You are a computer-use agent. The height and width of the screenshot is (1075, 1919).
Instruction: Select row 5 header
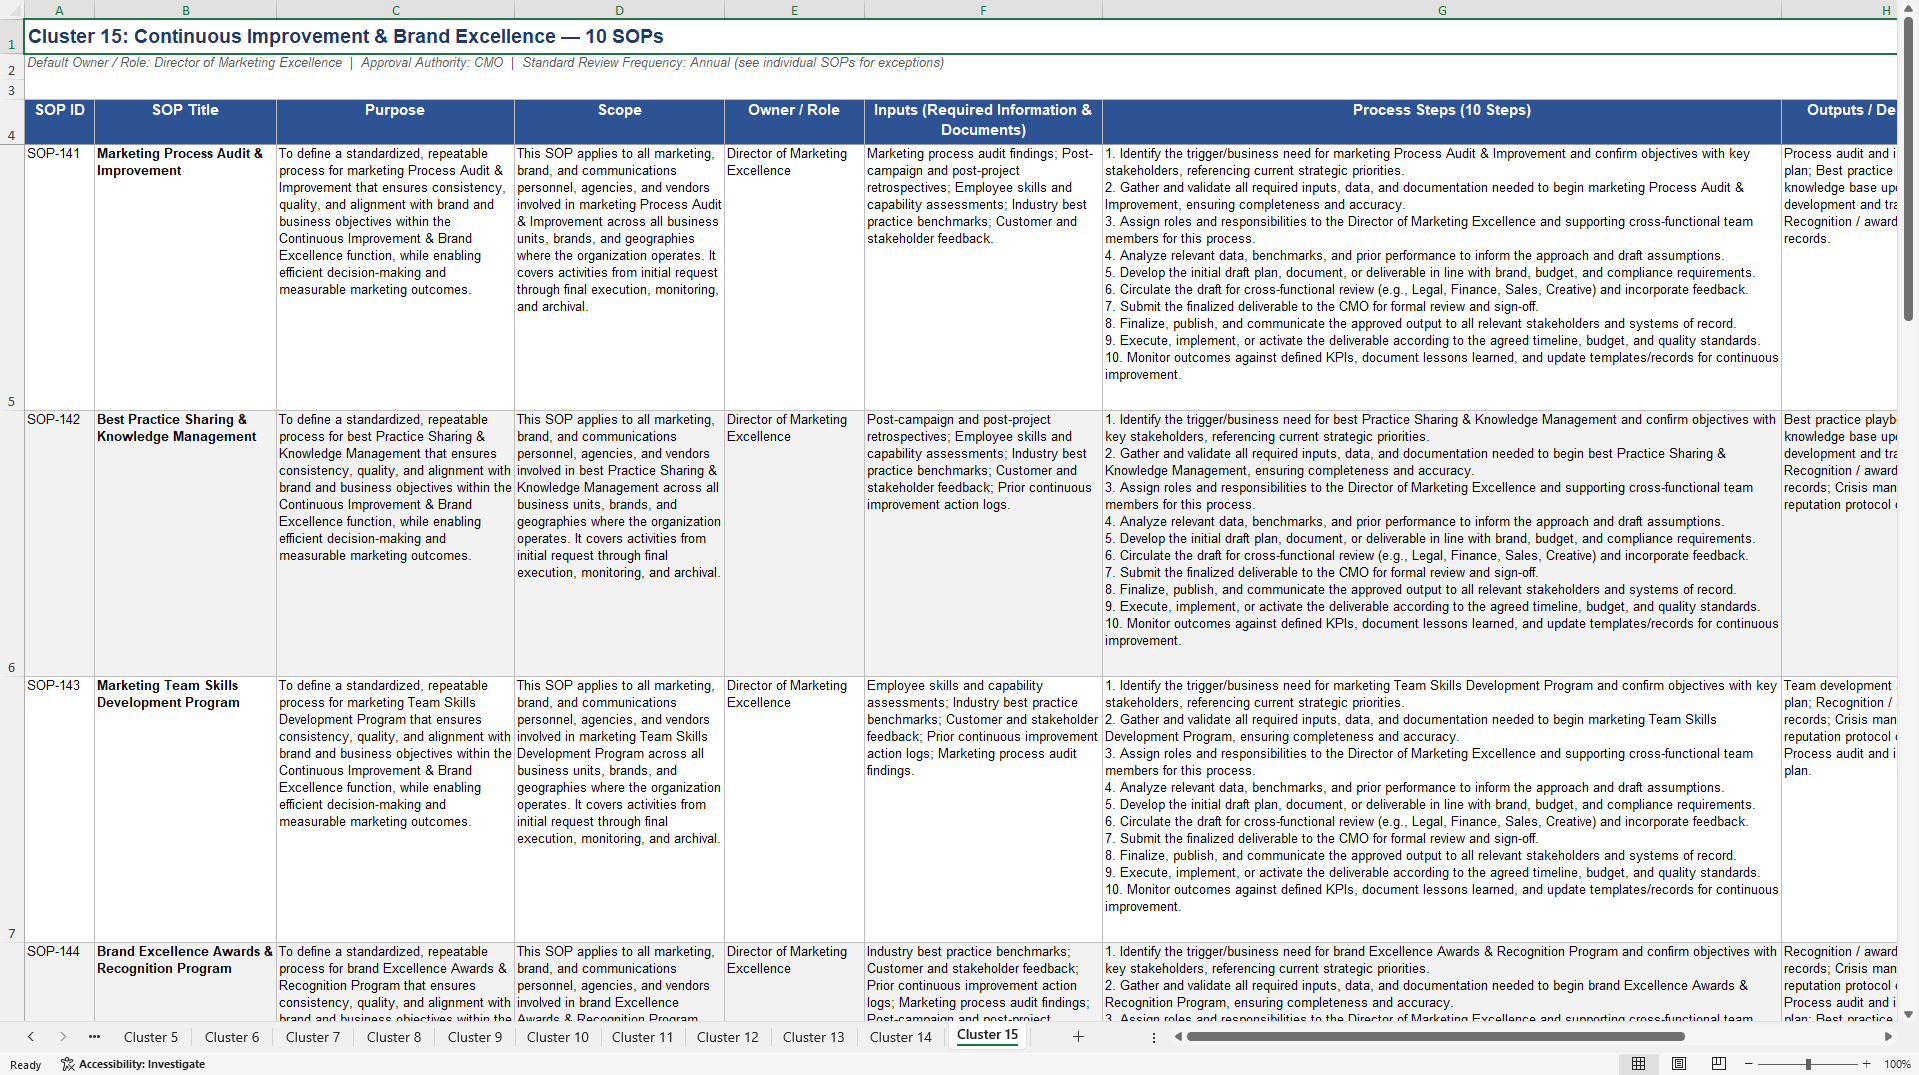tap(12, 277)
